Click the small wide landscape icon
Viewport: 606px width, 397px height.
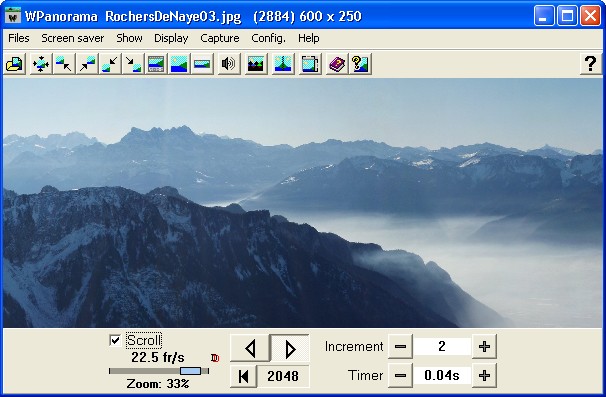coord(202,64)
